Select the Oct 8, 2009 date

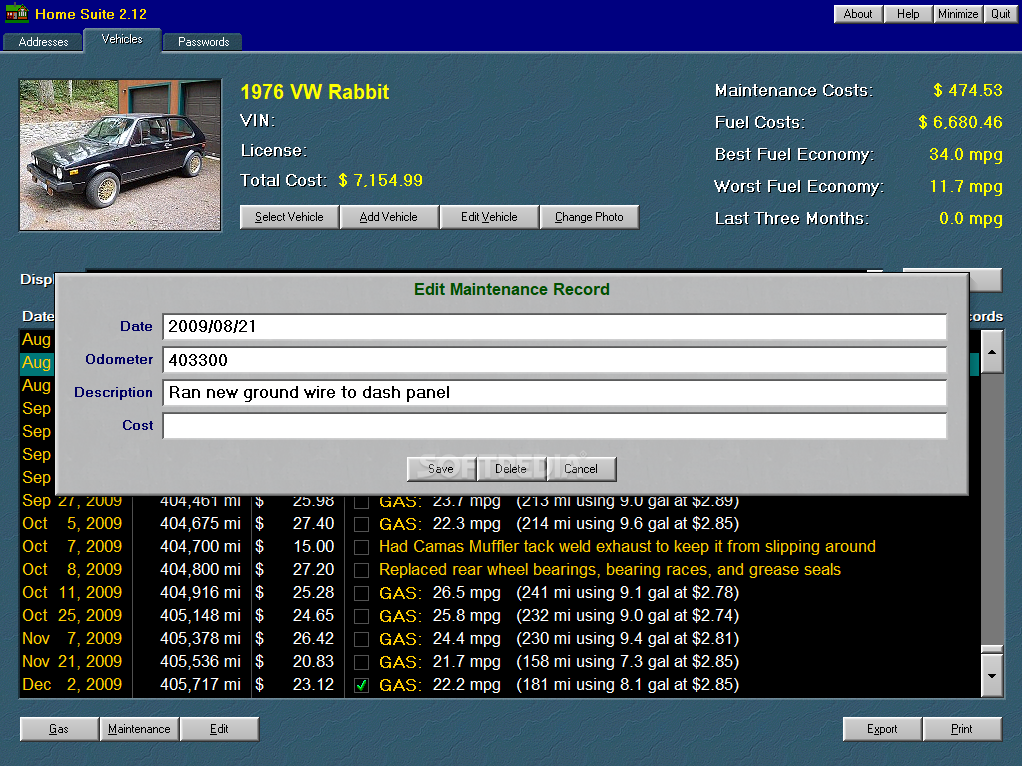[72, 569]
